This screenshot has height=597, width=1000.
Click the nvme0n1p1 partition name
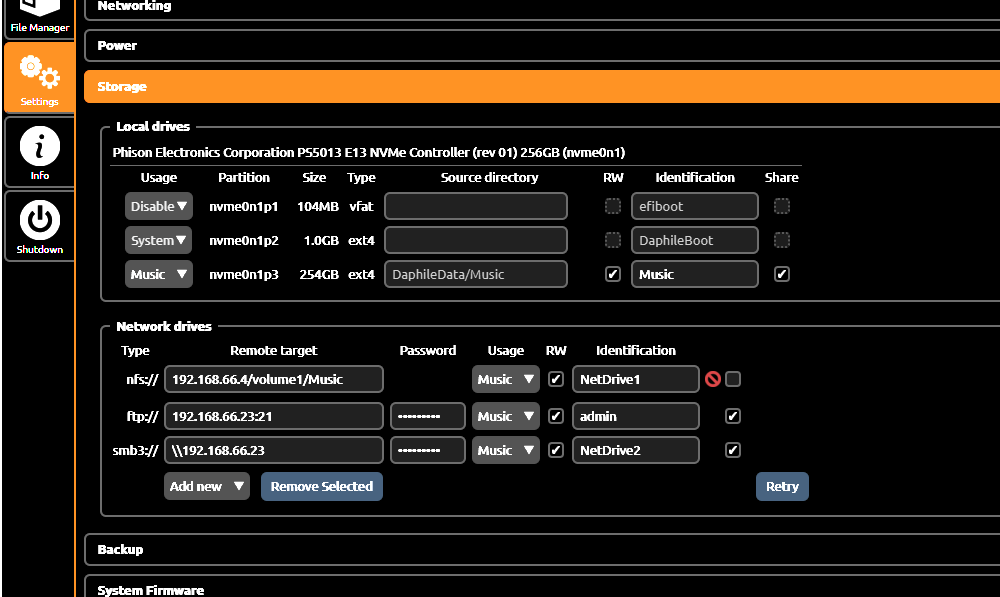point(244,207)
